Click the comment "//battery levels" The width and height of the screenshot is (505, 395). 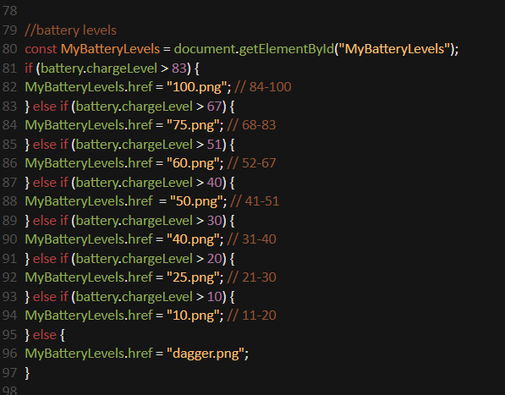click(x=71, y=30)
